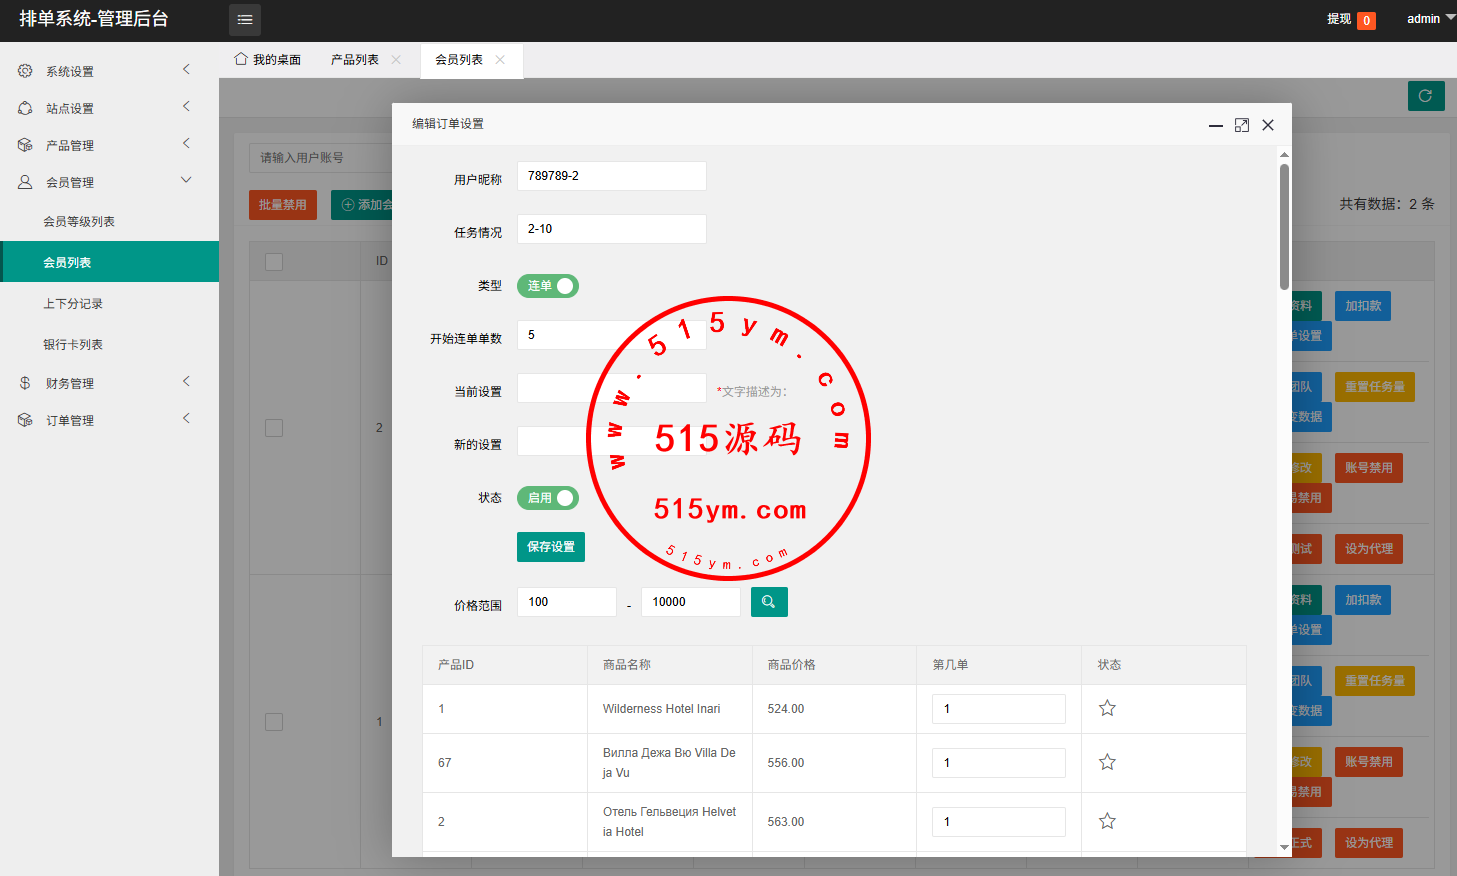Click the 批量禁用 button

283,205
